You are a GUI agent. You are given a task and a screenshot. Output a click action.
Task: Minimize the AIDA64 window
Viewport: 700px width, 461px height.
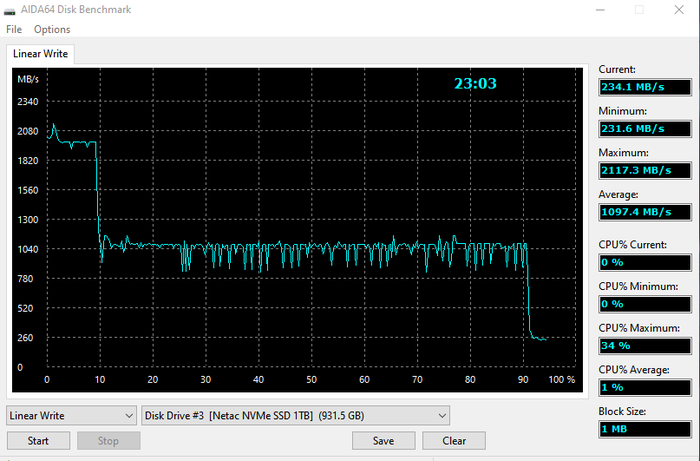coord(600,9)
